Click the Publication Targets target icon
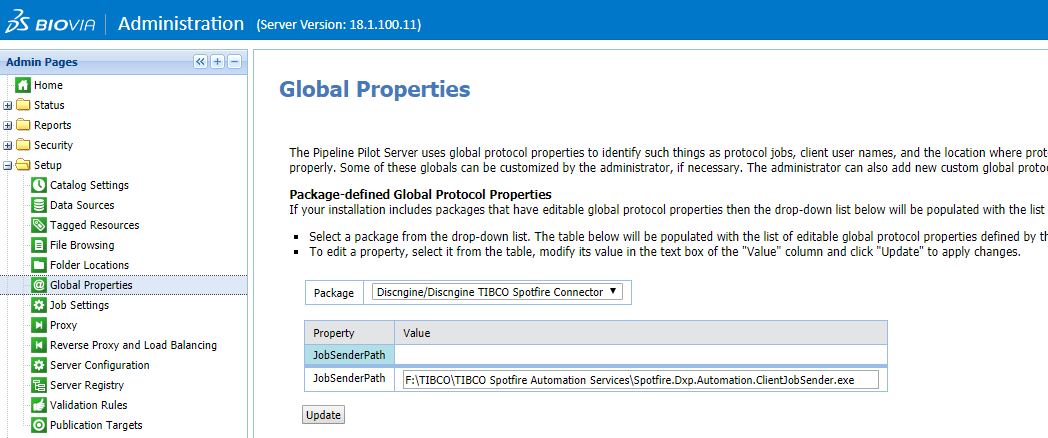 [39, 425]
